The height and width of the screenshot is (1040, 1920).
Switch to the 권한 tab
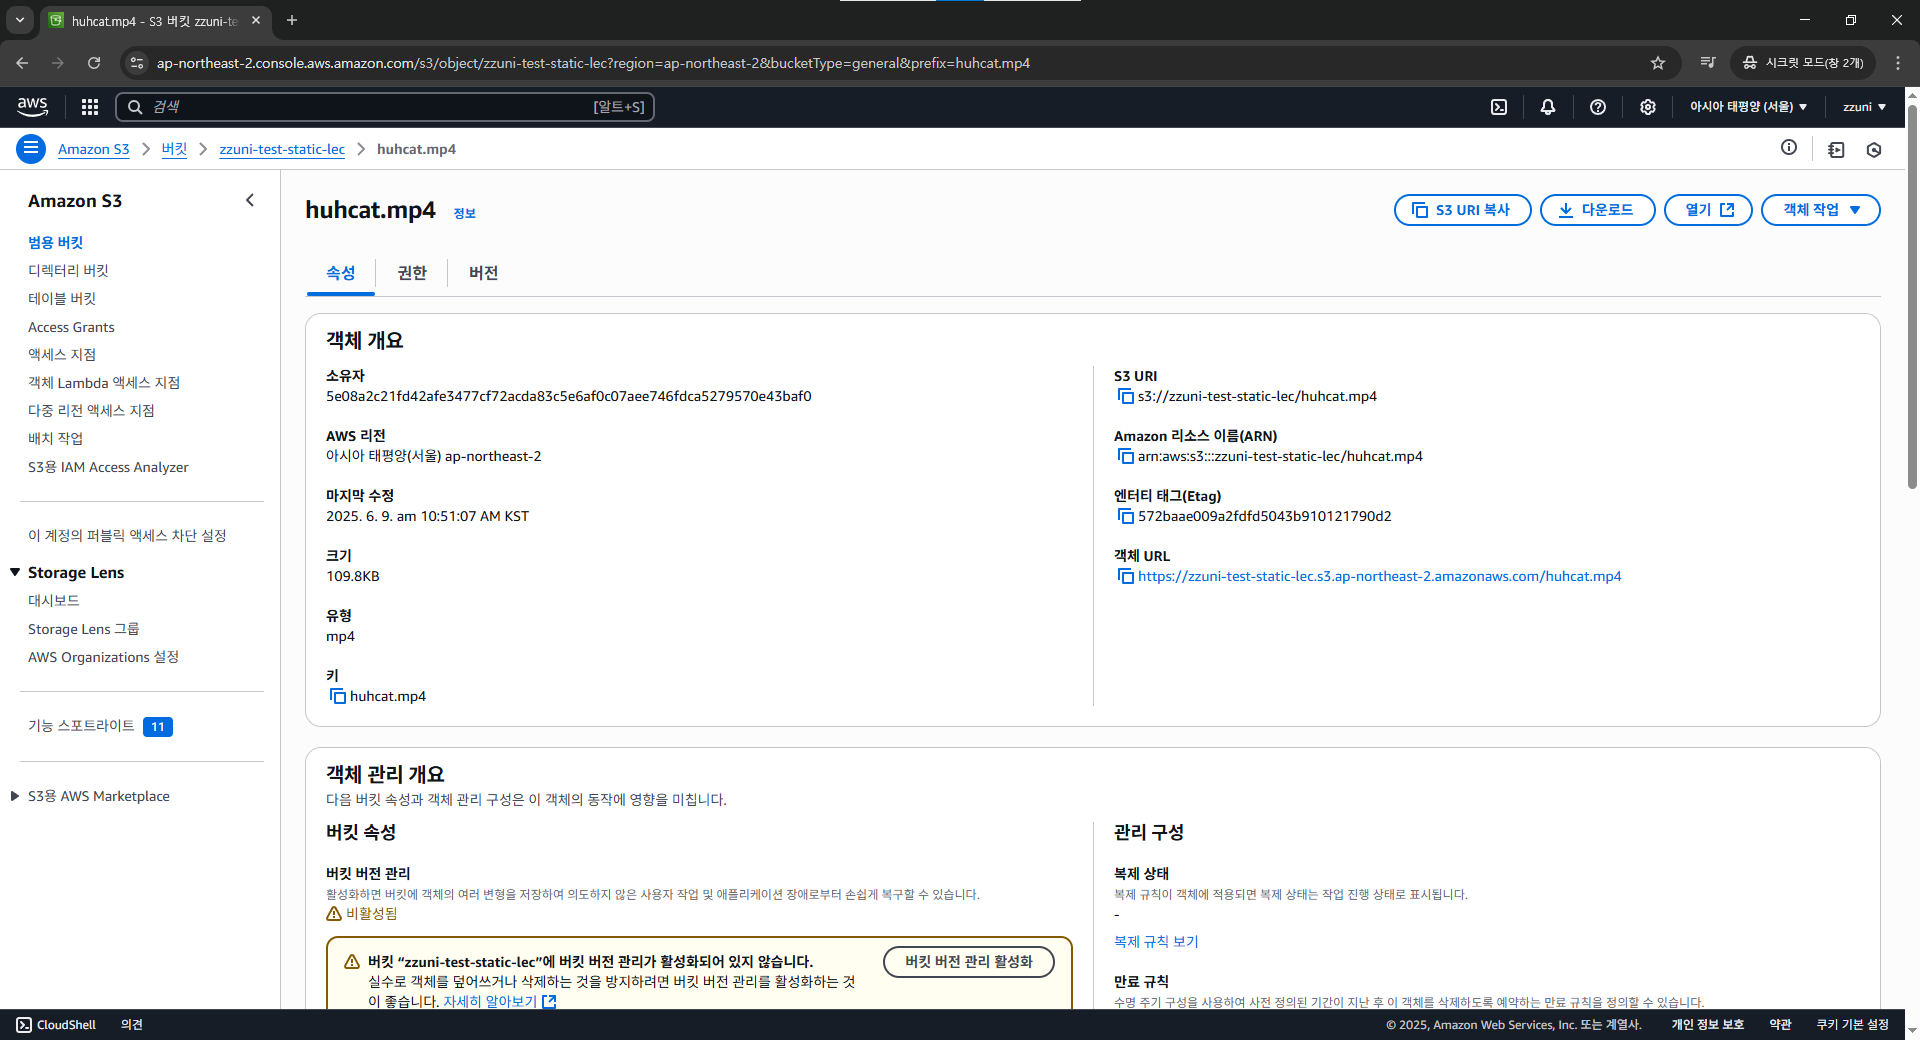tap(412, 273)
